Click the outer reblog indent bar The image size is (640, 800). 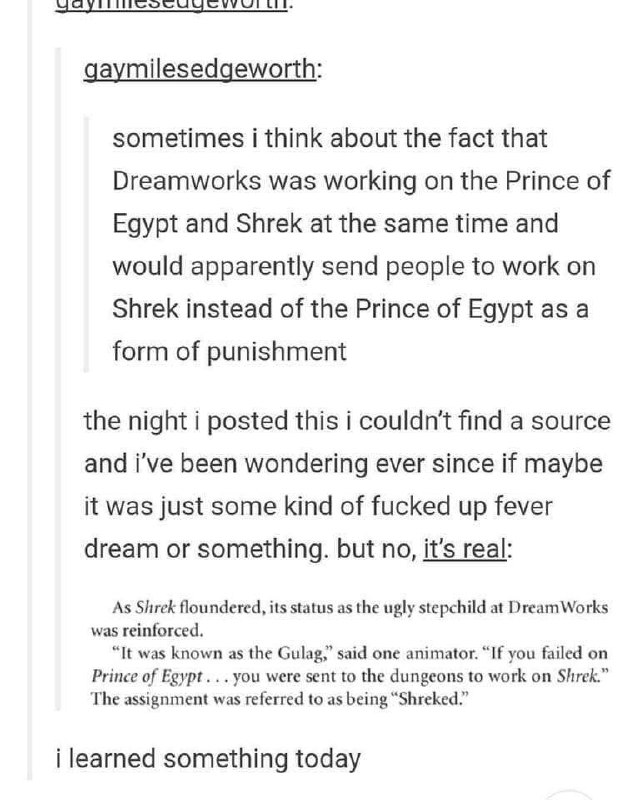(x=58, y=379)
